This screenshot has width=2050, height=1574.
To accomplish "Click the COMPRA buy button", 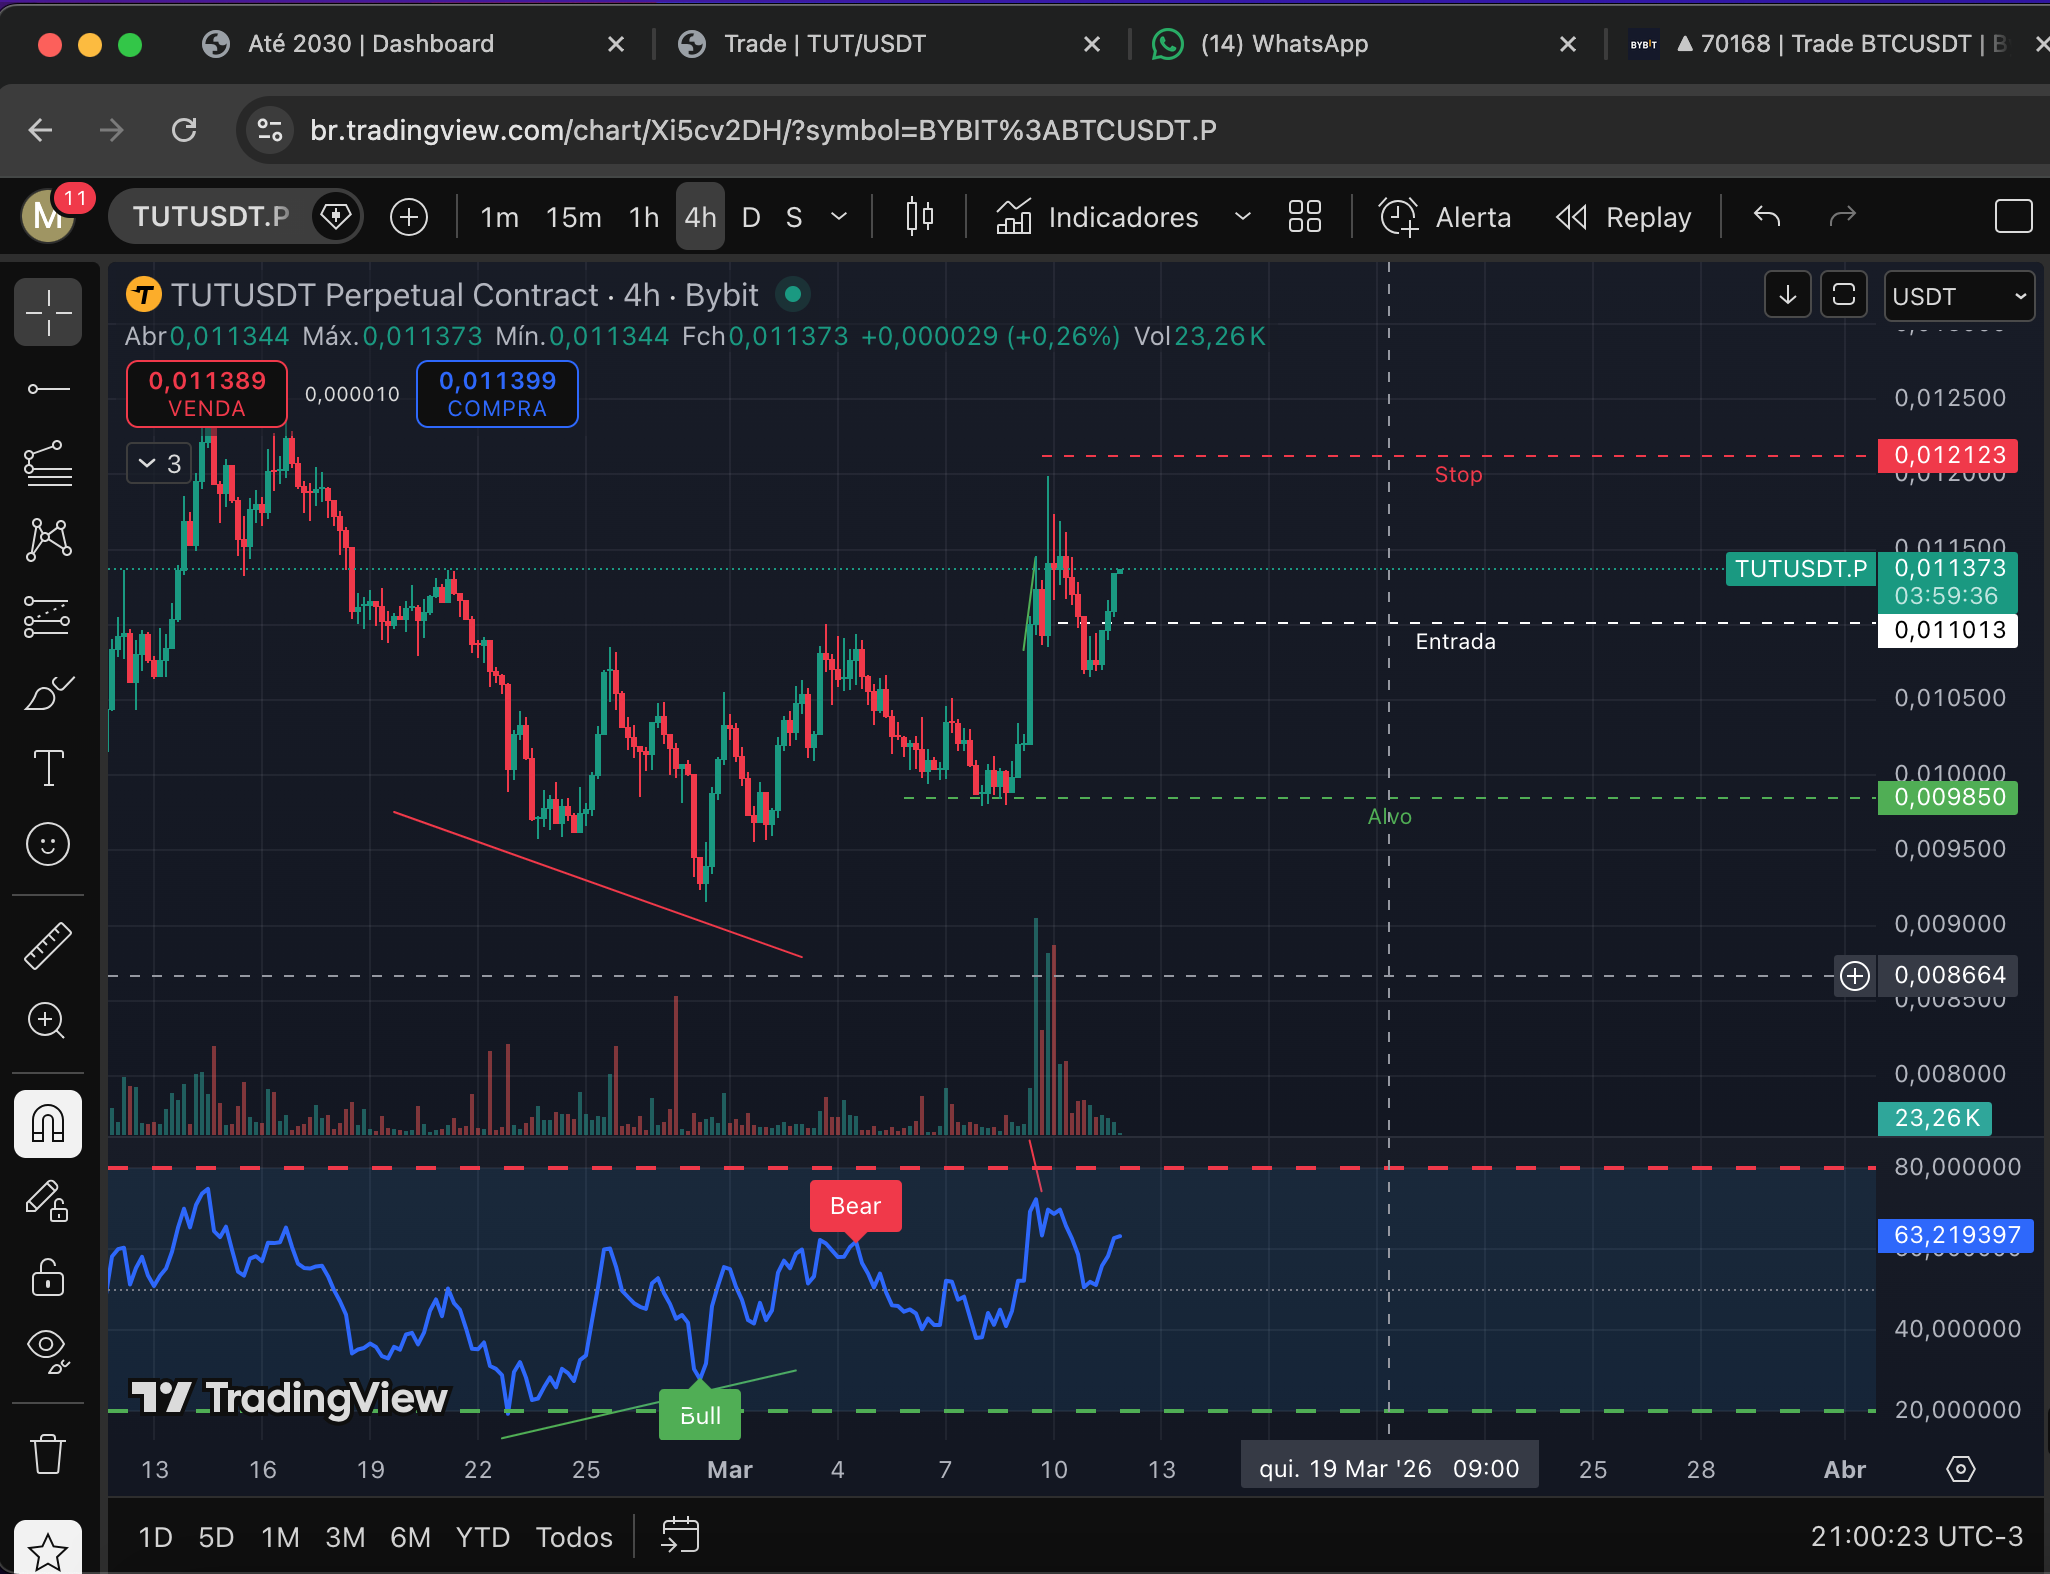I will (497, 394).
